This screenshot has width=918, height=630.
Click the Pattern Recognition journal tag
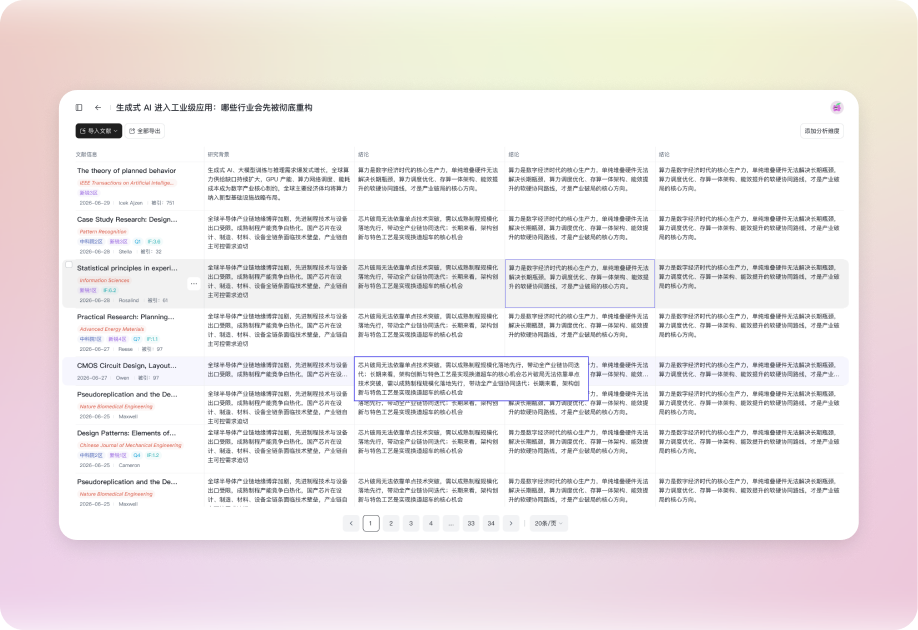pos(103,231)
